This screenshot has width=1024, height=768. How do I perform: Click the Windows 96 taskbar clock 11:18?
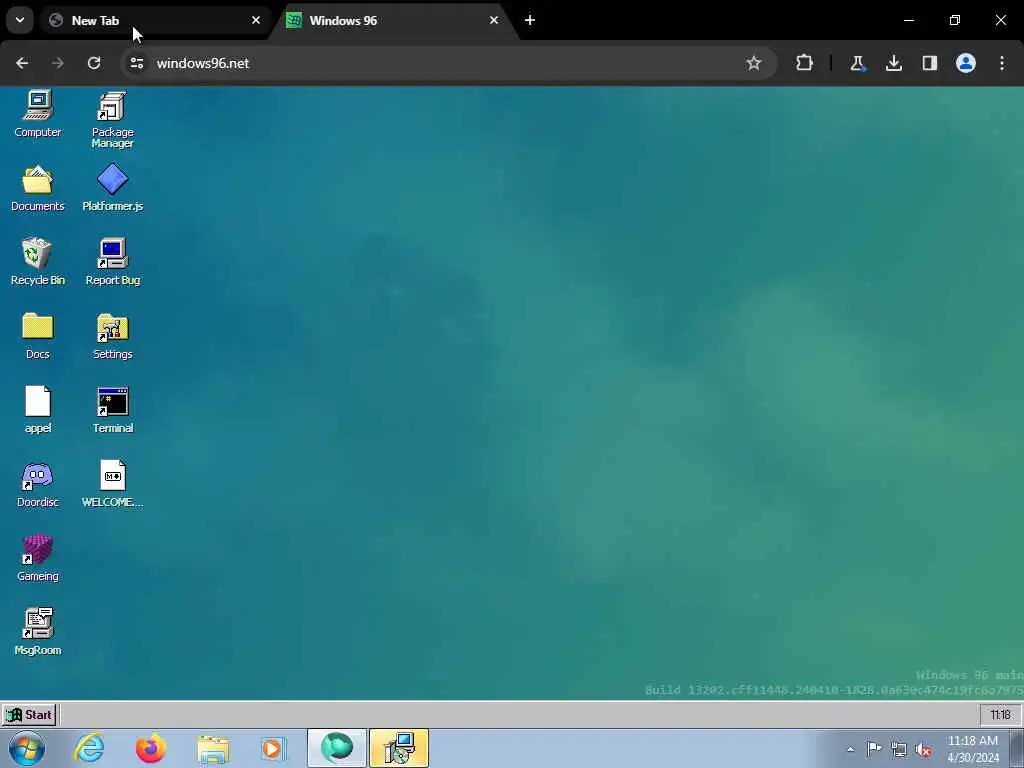(1000, 715)
